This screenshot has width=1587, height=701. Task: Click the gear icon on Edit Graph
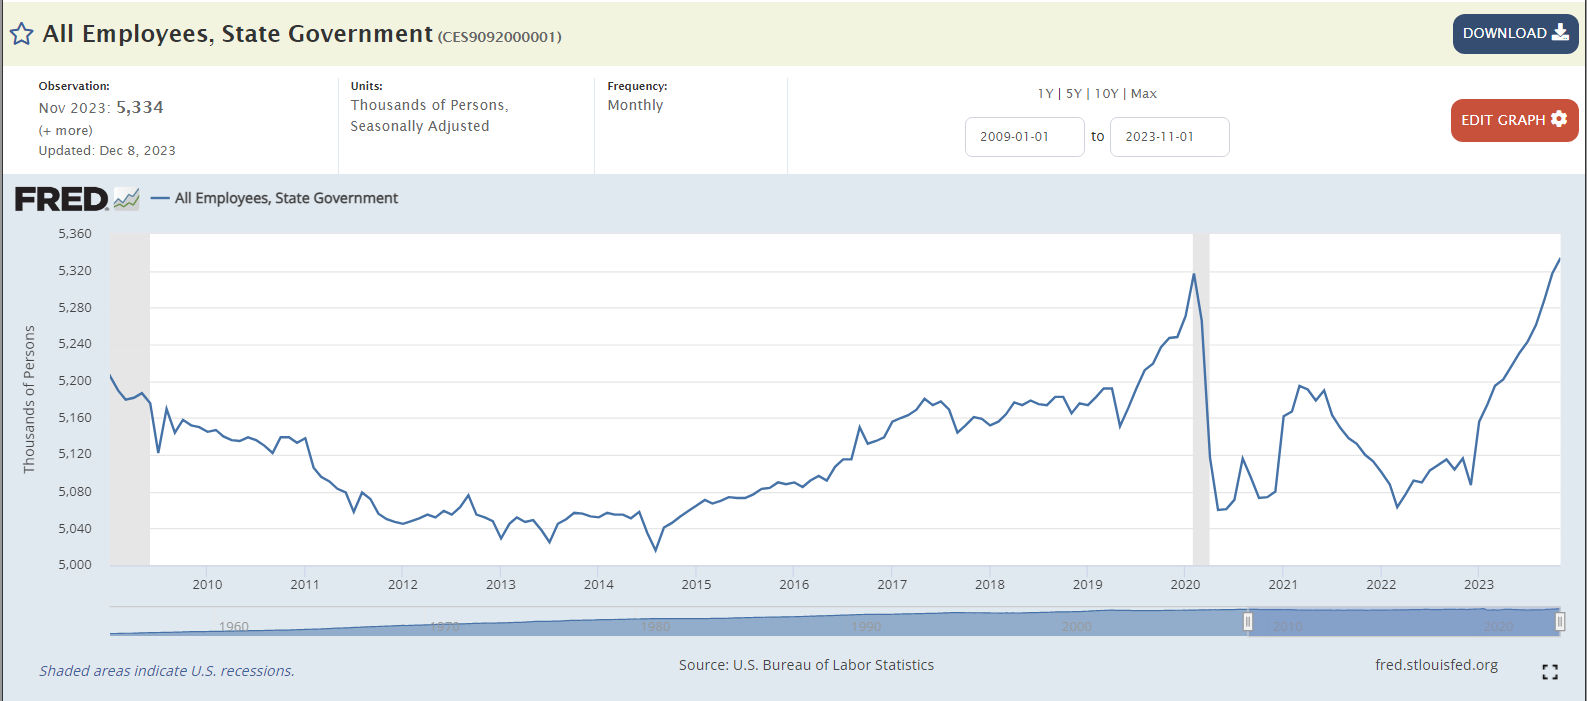click(1559, 119)
